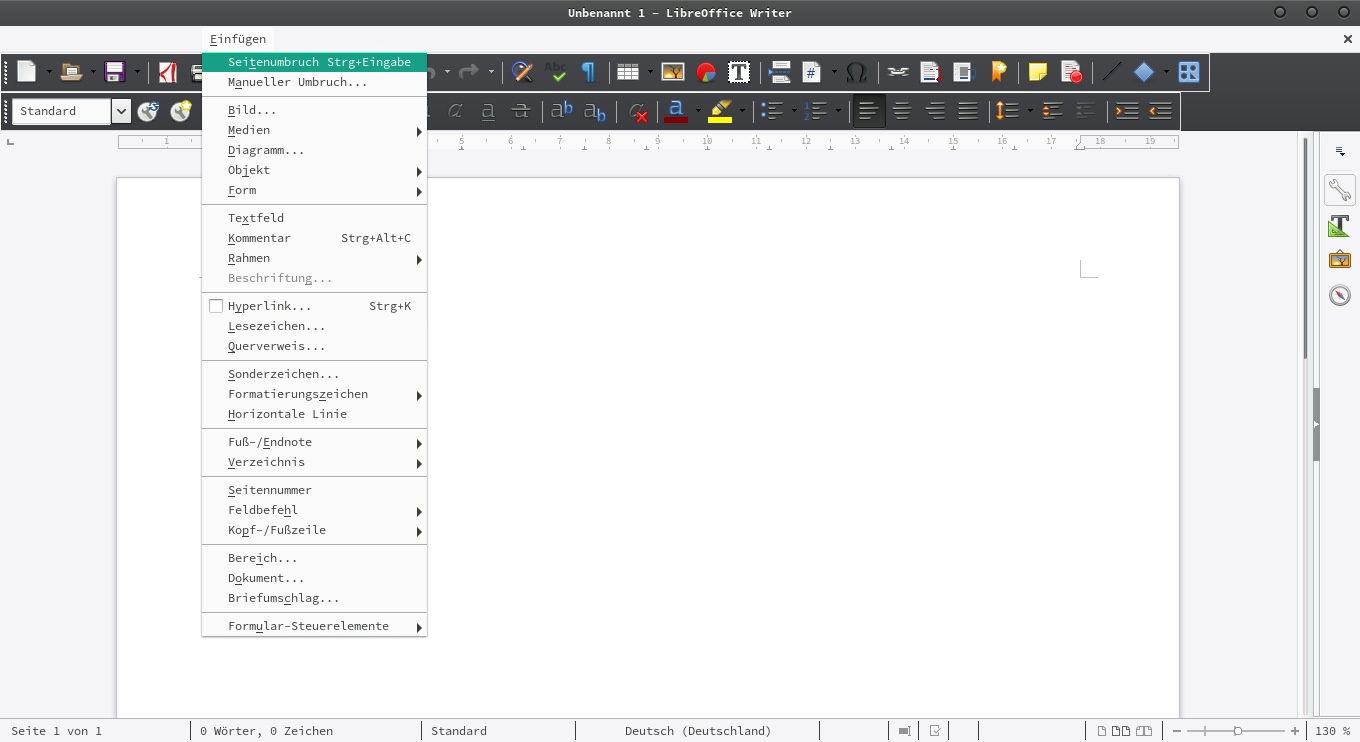Export directly as PDF from the toolbar
Screen dimensions: 1360x742
pos(168,72)
